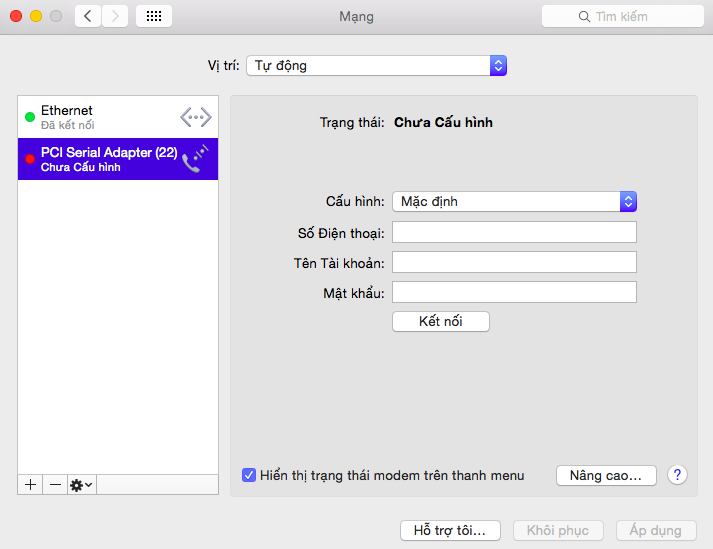Click the Ethernet arrows icon
713x549 pixels.
pyautogui.click(x=196, y=117)
